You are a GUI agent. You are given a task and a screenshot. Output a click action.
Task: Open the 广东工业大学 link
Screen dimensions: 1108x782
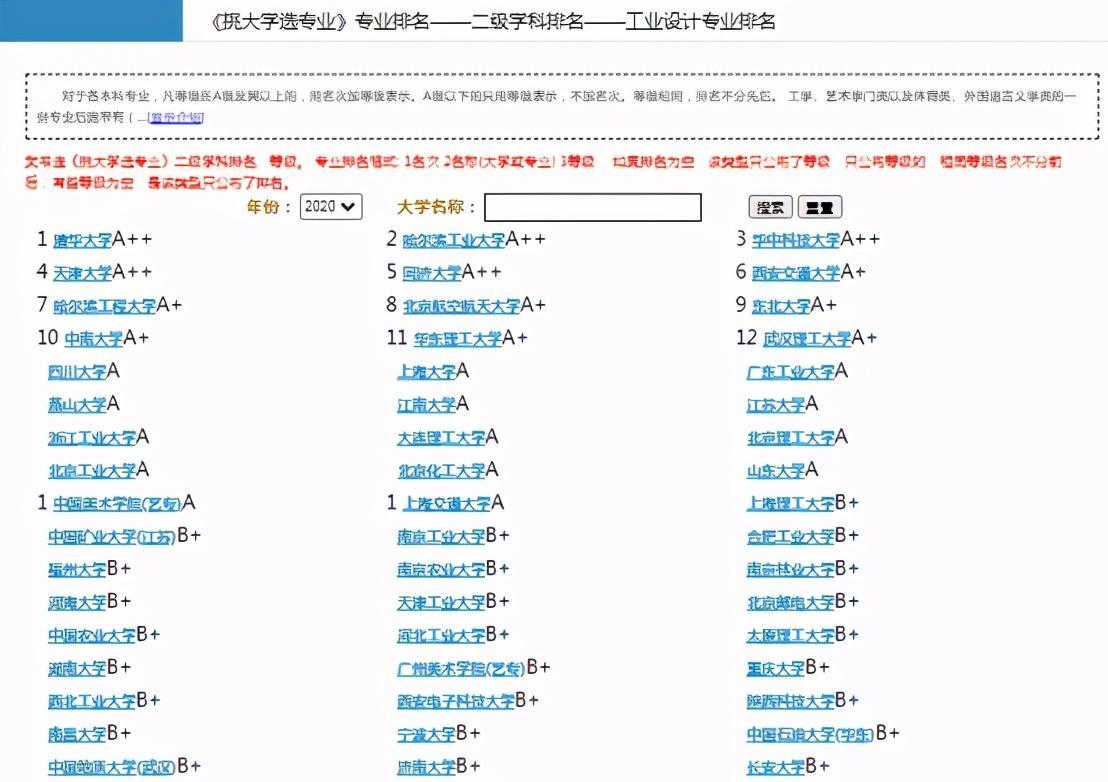click(790, 372)
